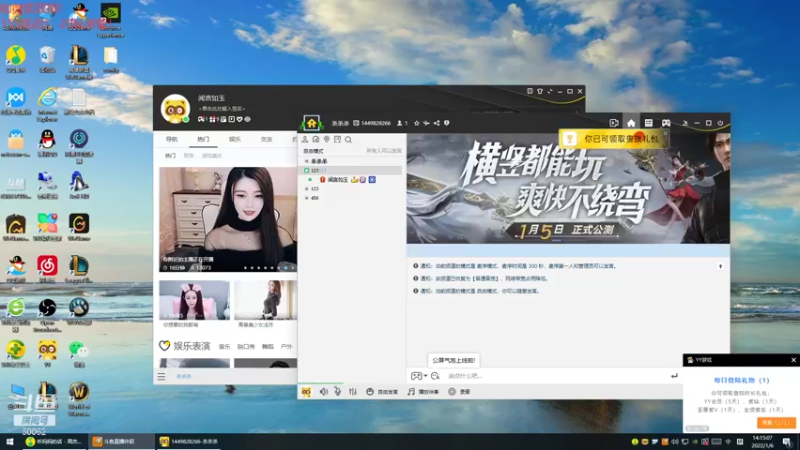Open the skin T-shirt icon in YY main window
The image size is (800, 450).
(x=540, y=91)
